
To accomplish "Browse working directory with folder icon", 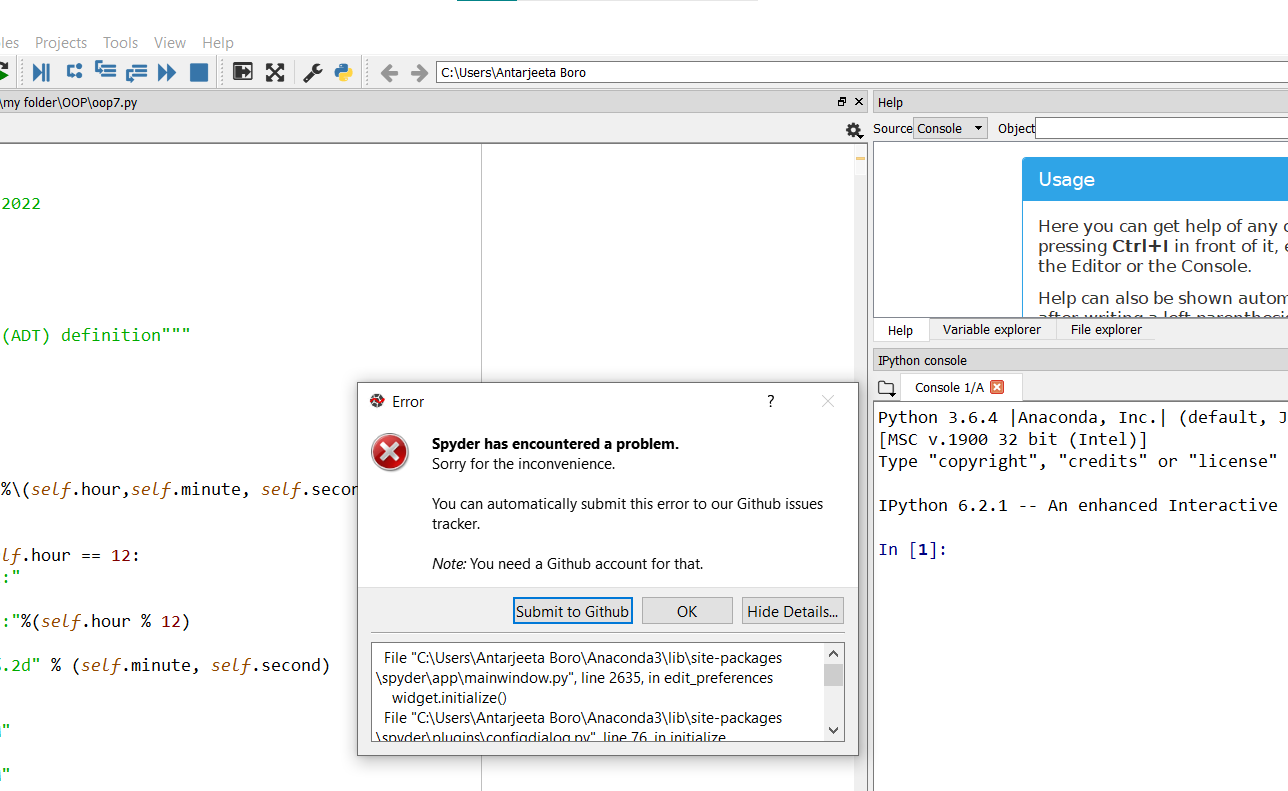I will coord(886,387).
